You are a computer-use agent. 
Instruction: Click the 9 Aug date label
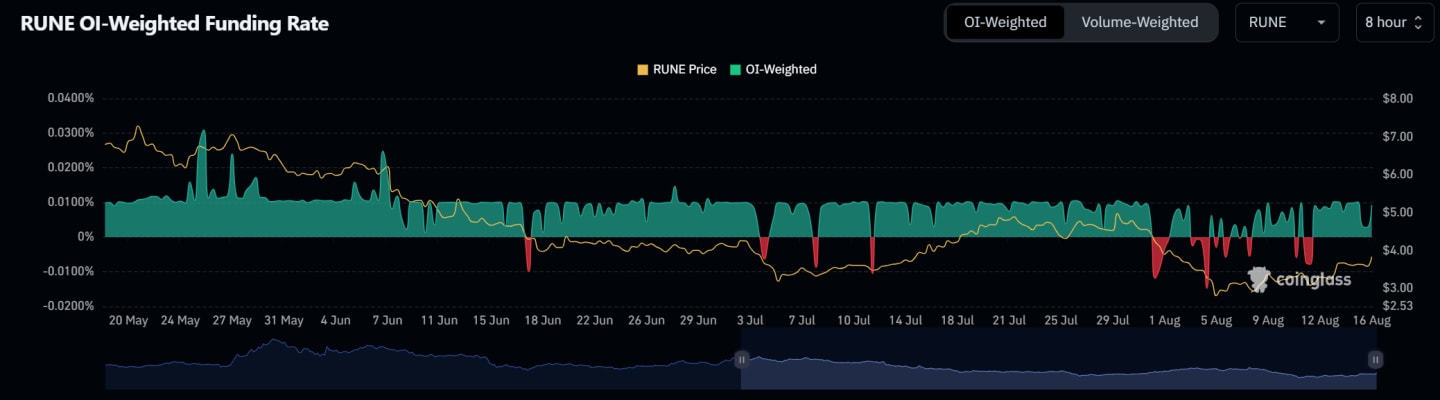(x=1268, y=321)
